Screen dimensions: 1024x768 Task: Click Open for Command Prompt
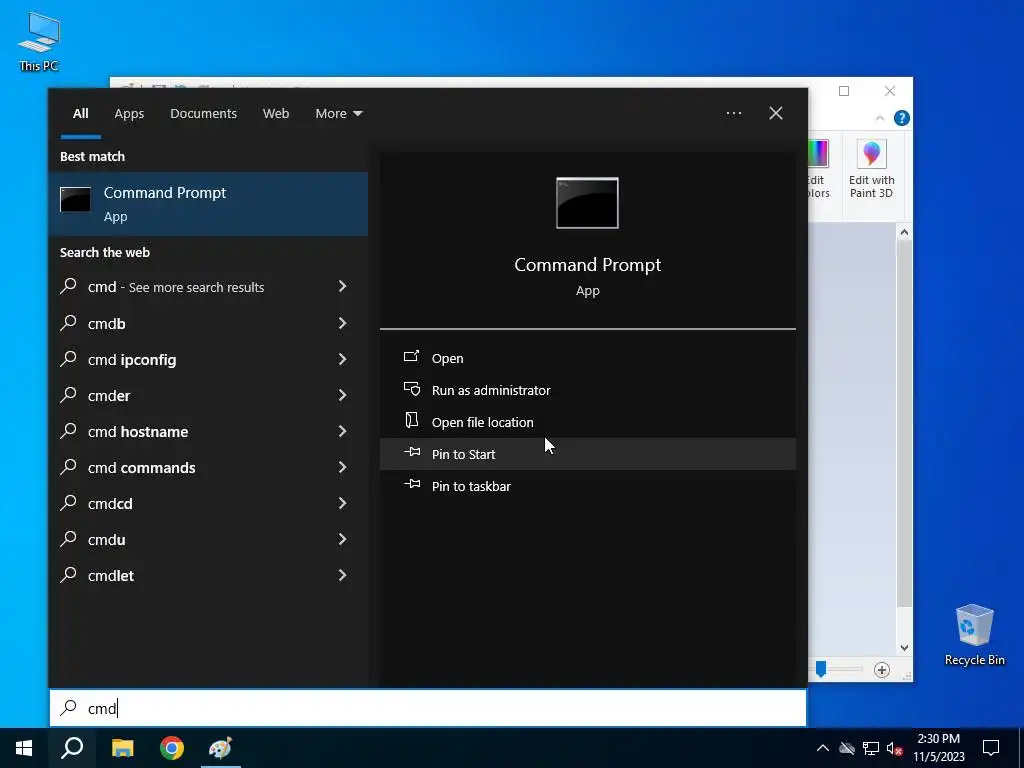[x=588, y=358]
